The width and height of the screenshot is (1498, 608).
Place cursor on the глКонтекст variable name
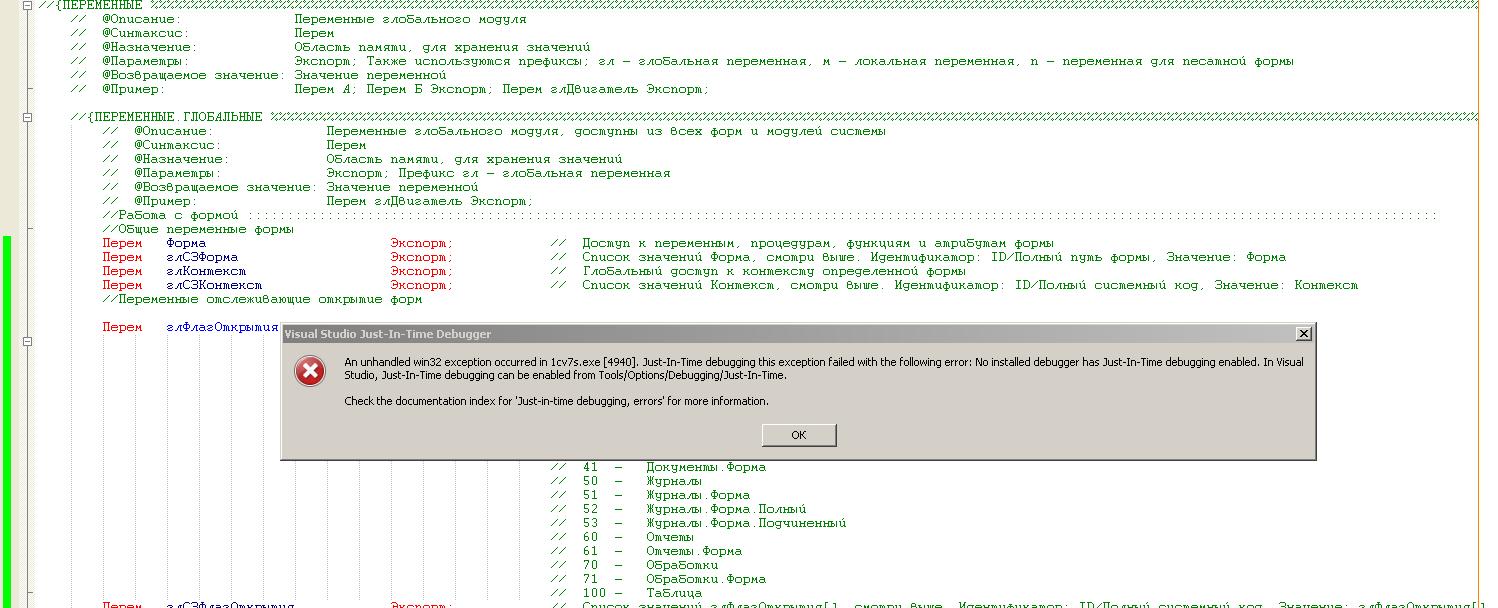coord(205,271)
